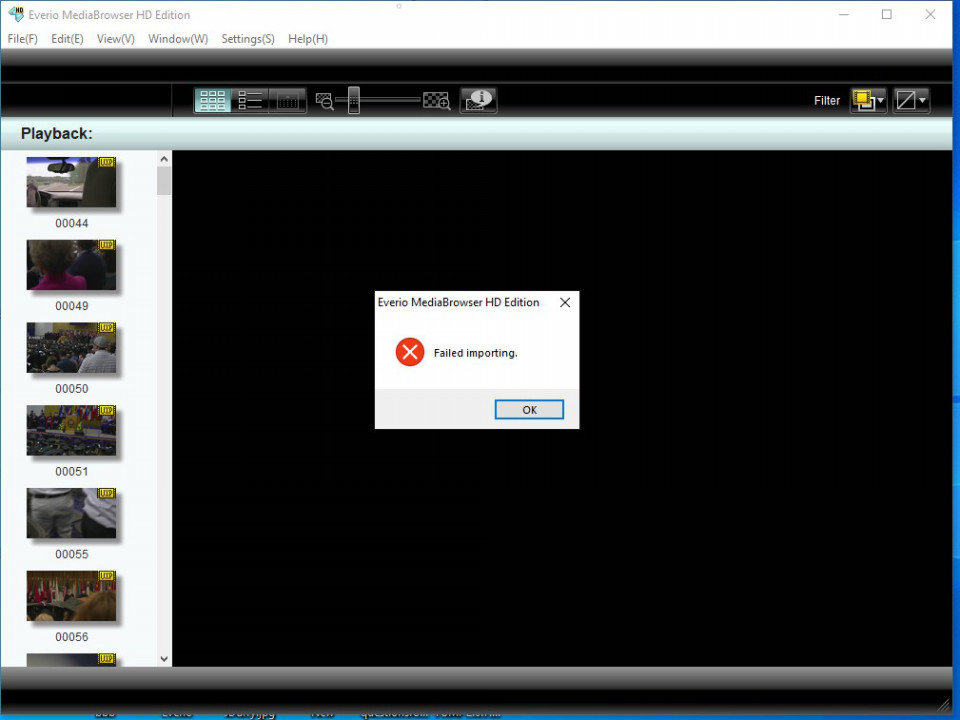Screen dimensions: 960x720
Task: Click the 00050 file name label
Action: 72,389
